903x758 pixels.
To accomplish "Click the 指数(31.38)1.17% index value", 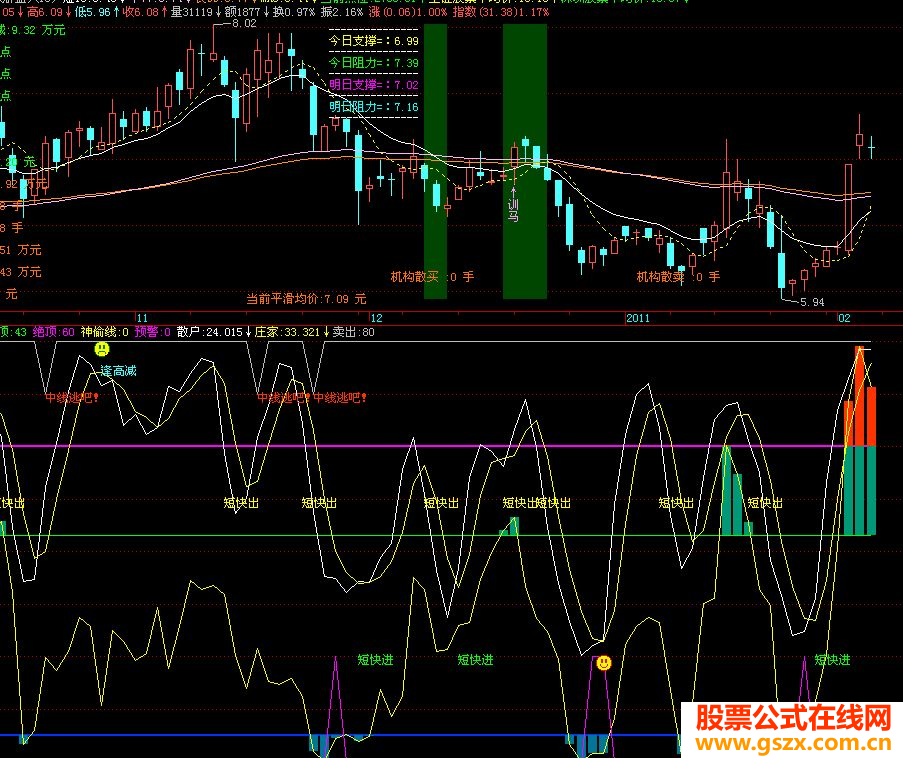I will point(500,12).
